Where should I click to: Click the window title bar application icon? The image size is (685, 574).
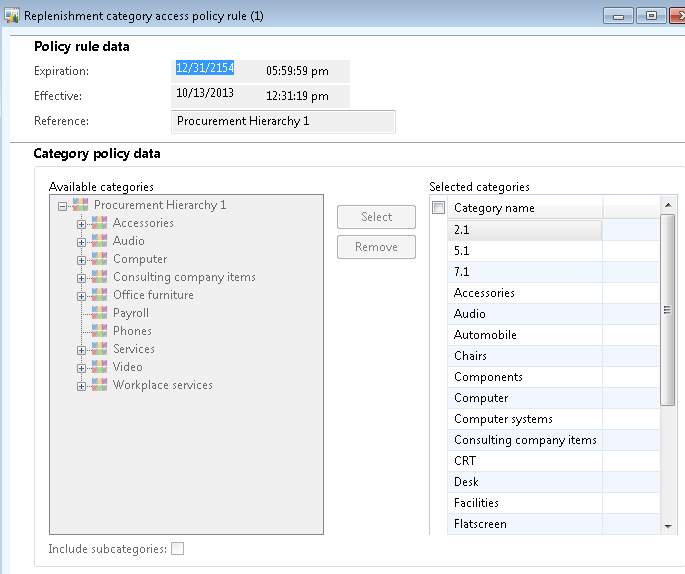pos(12,16)
